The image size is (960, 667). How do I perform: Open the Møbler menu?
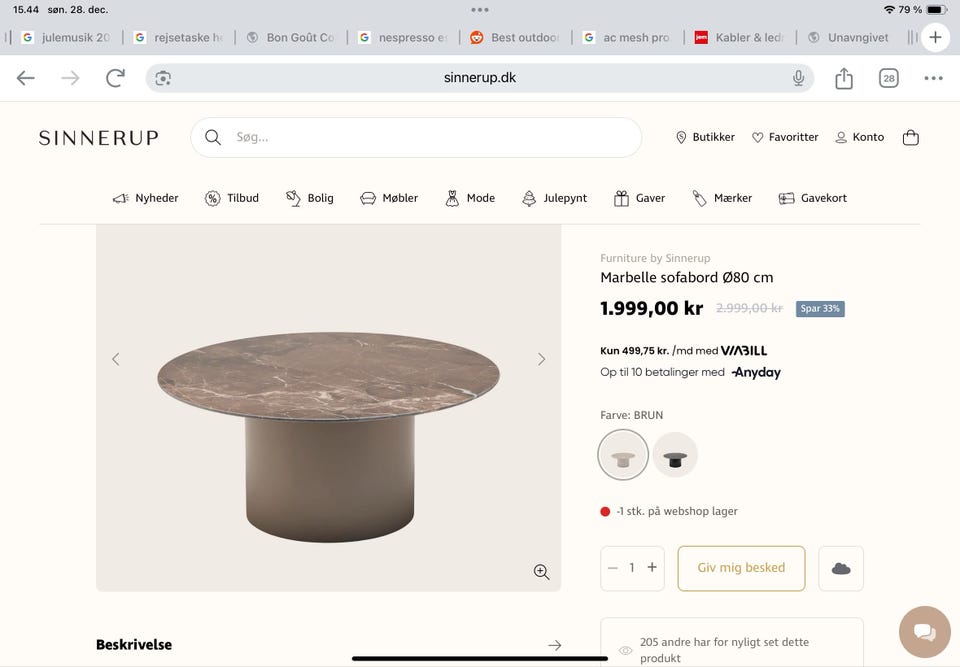pyautogui.click(x=389, y=198)
